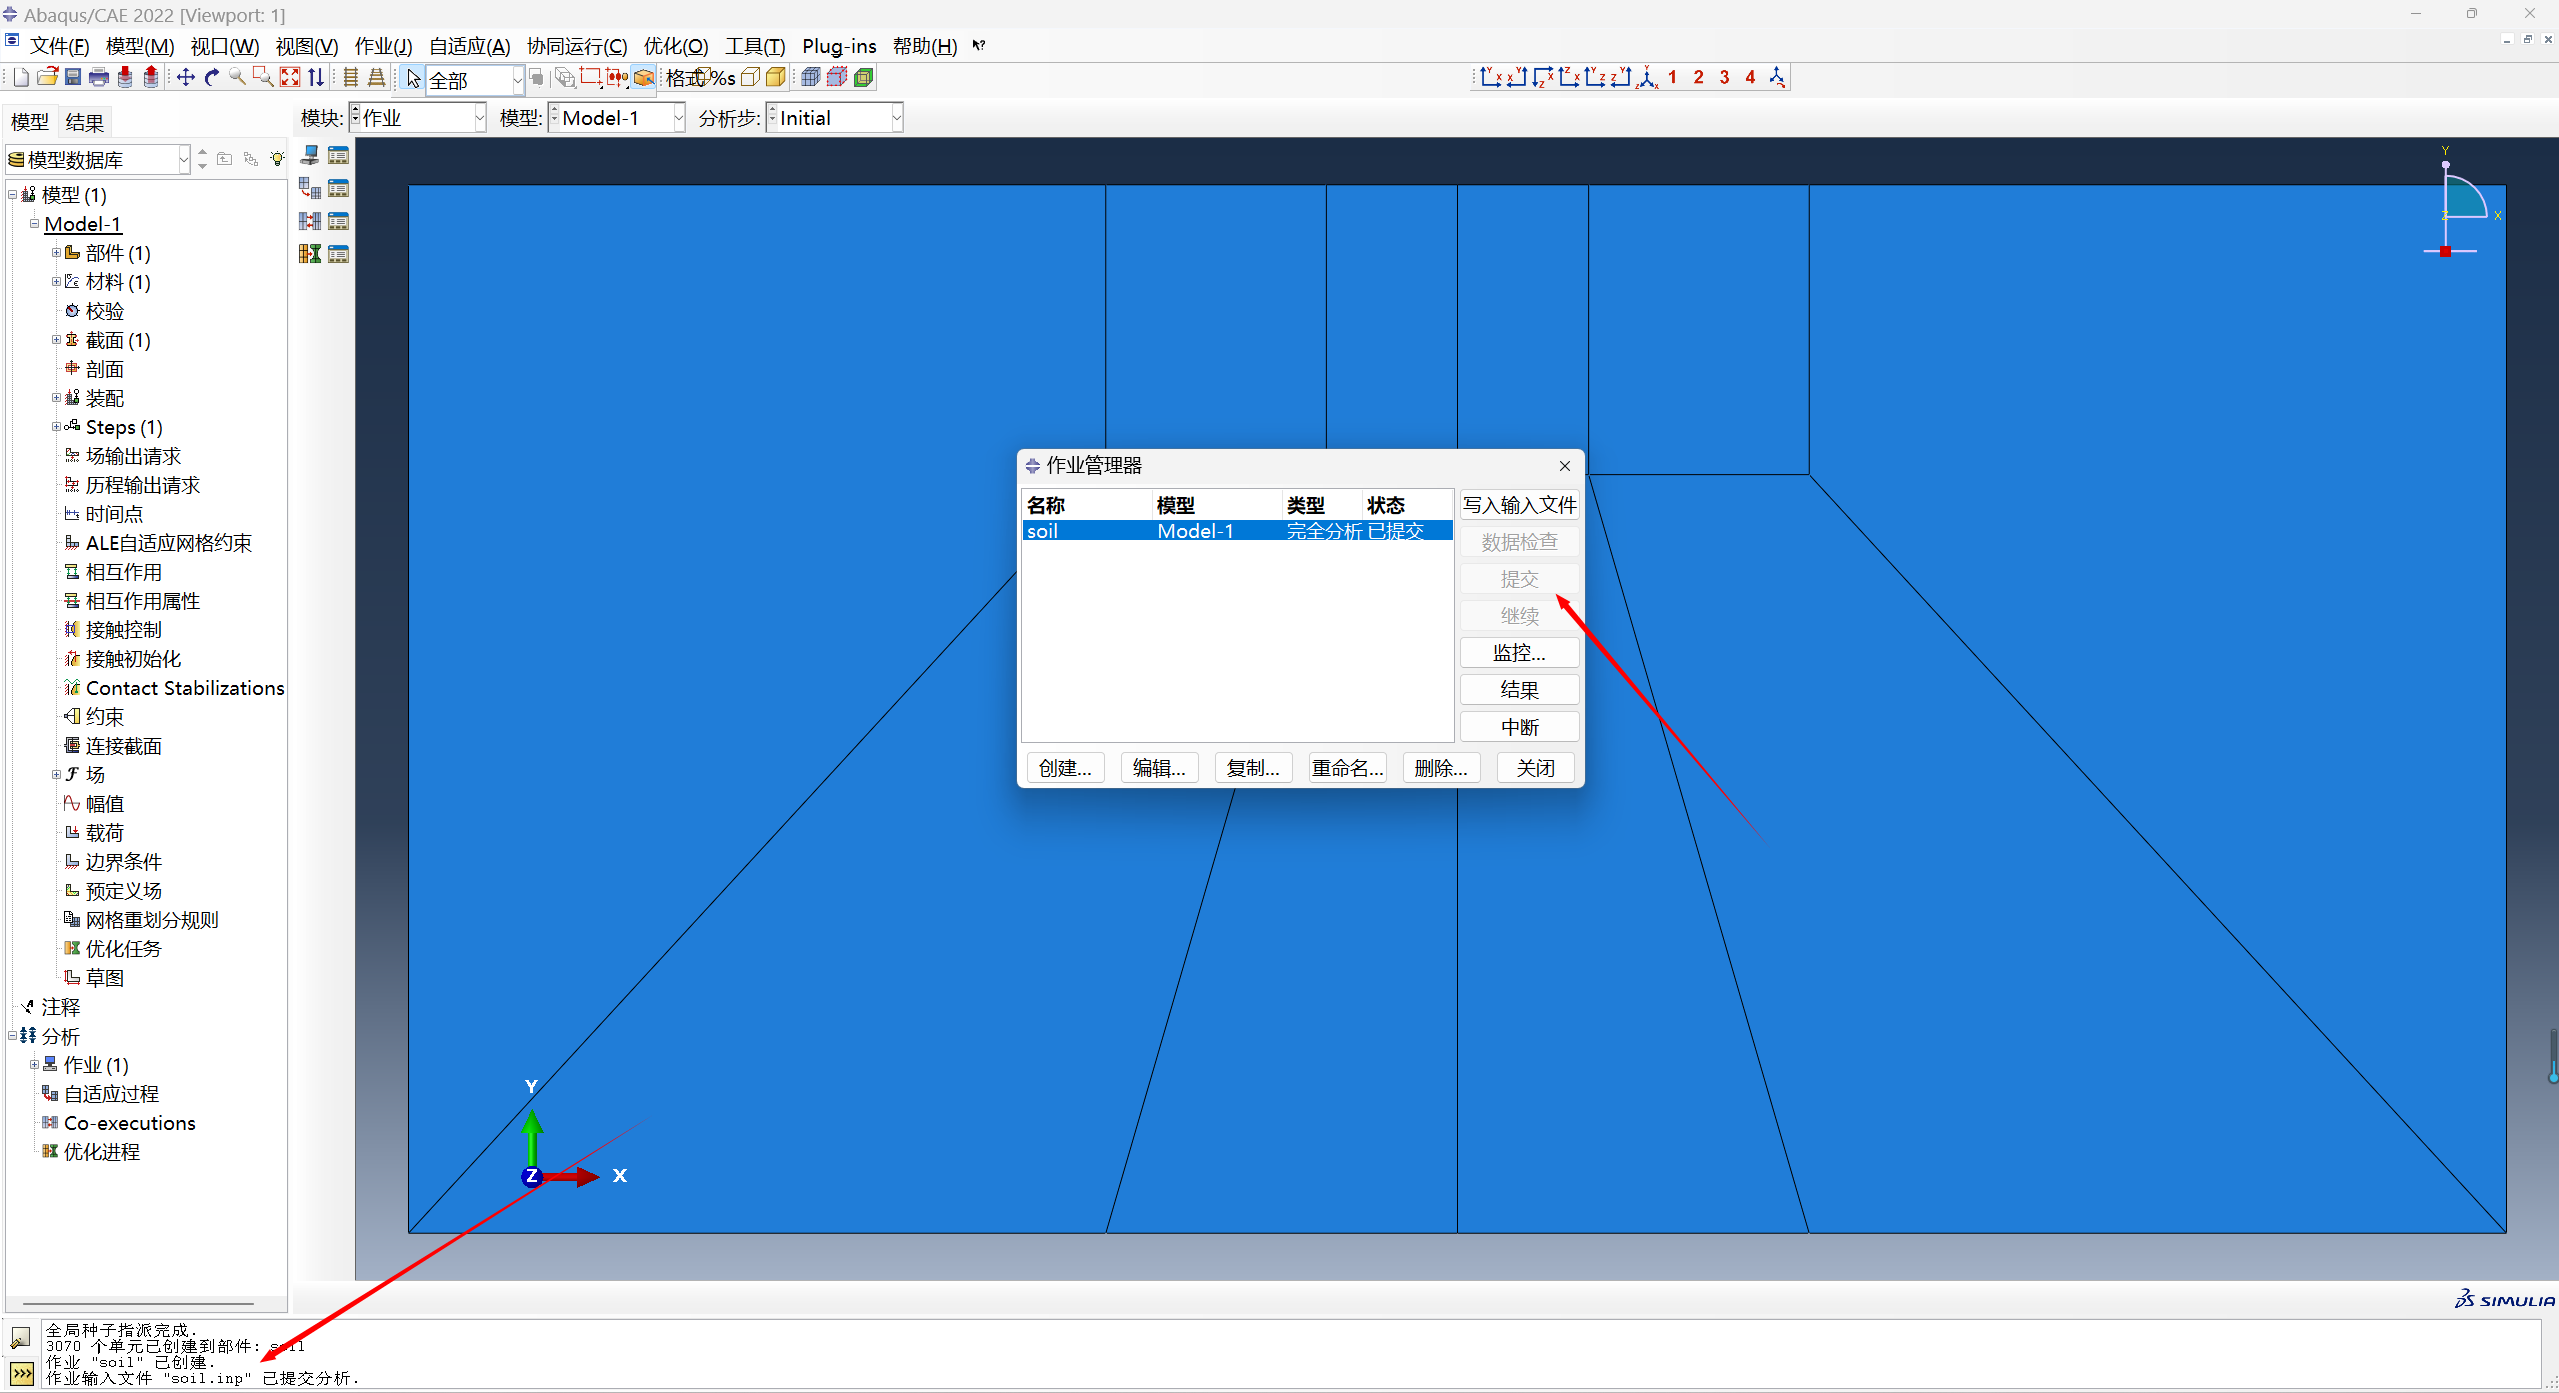
Task: Click 写入输入文件 button in Job Manager
Action: pos(1519,505)
